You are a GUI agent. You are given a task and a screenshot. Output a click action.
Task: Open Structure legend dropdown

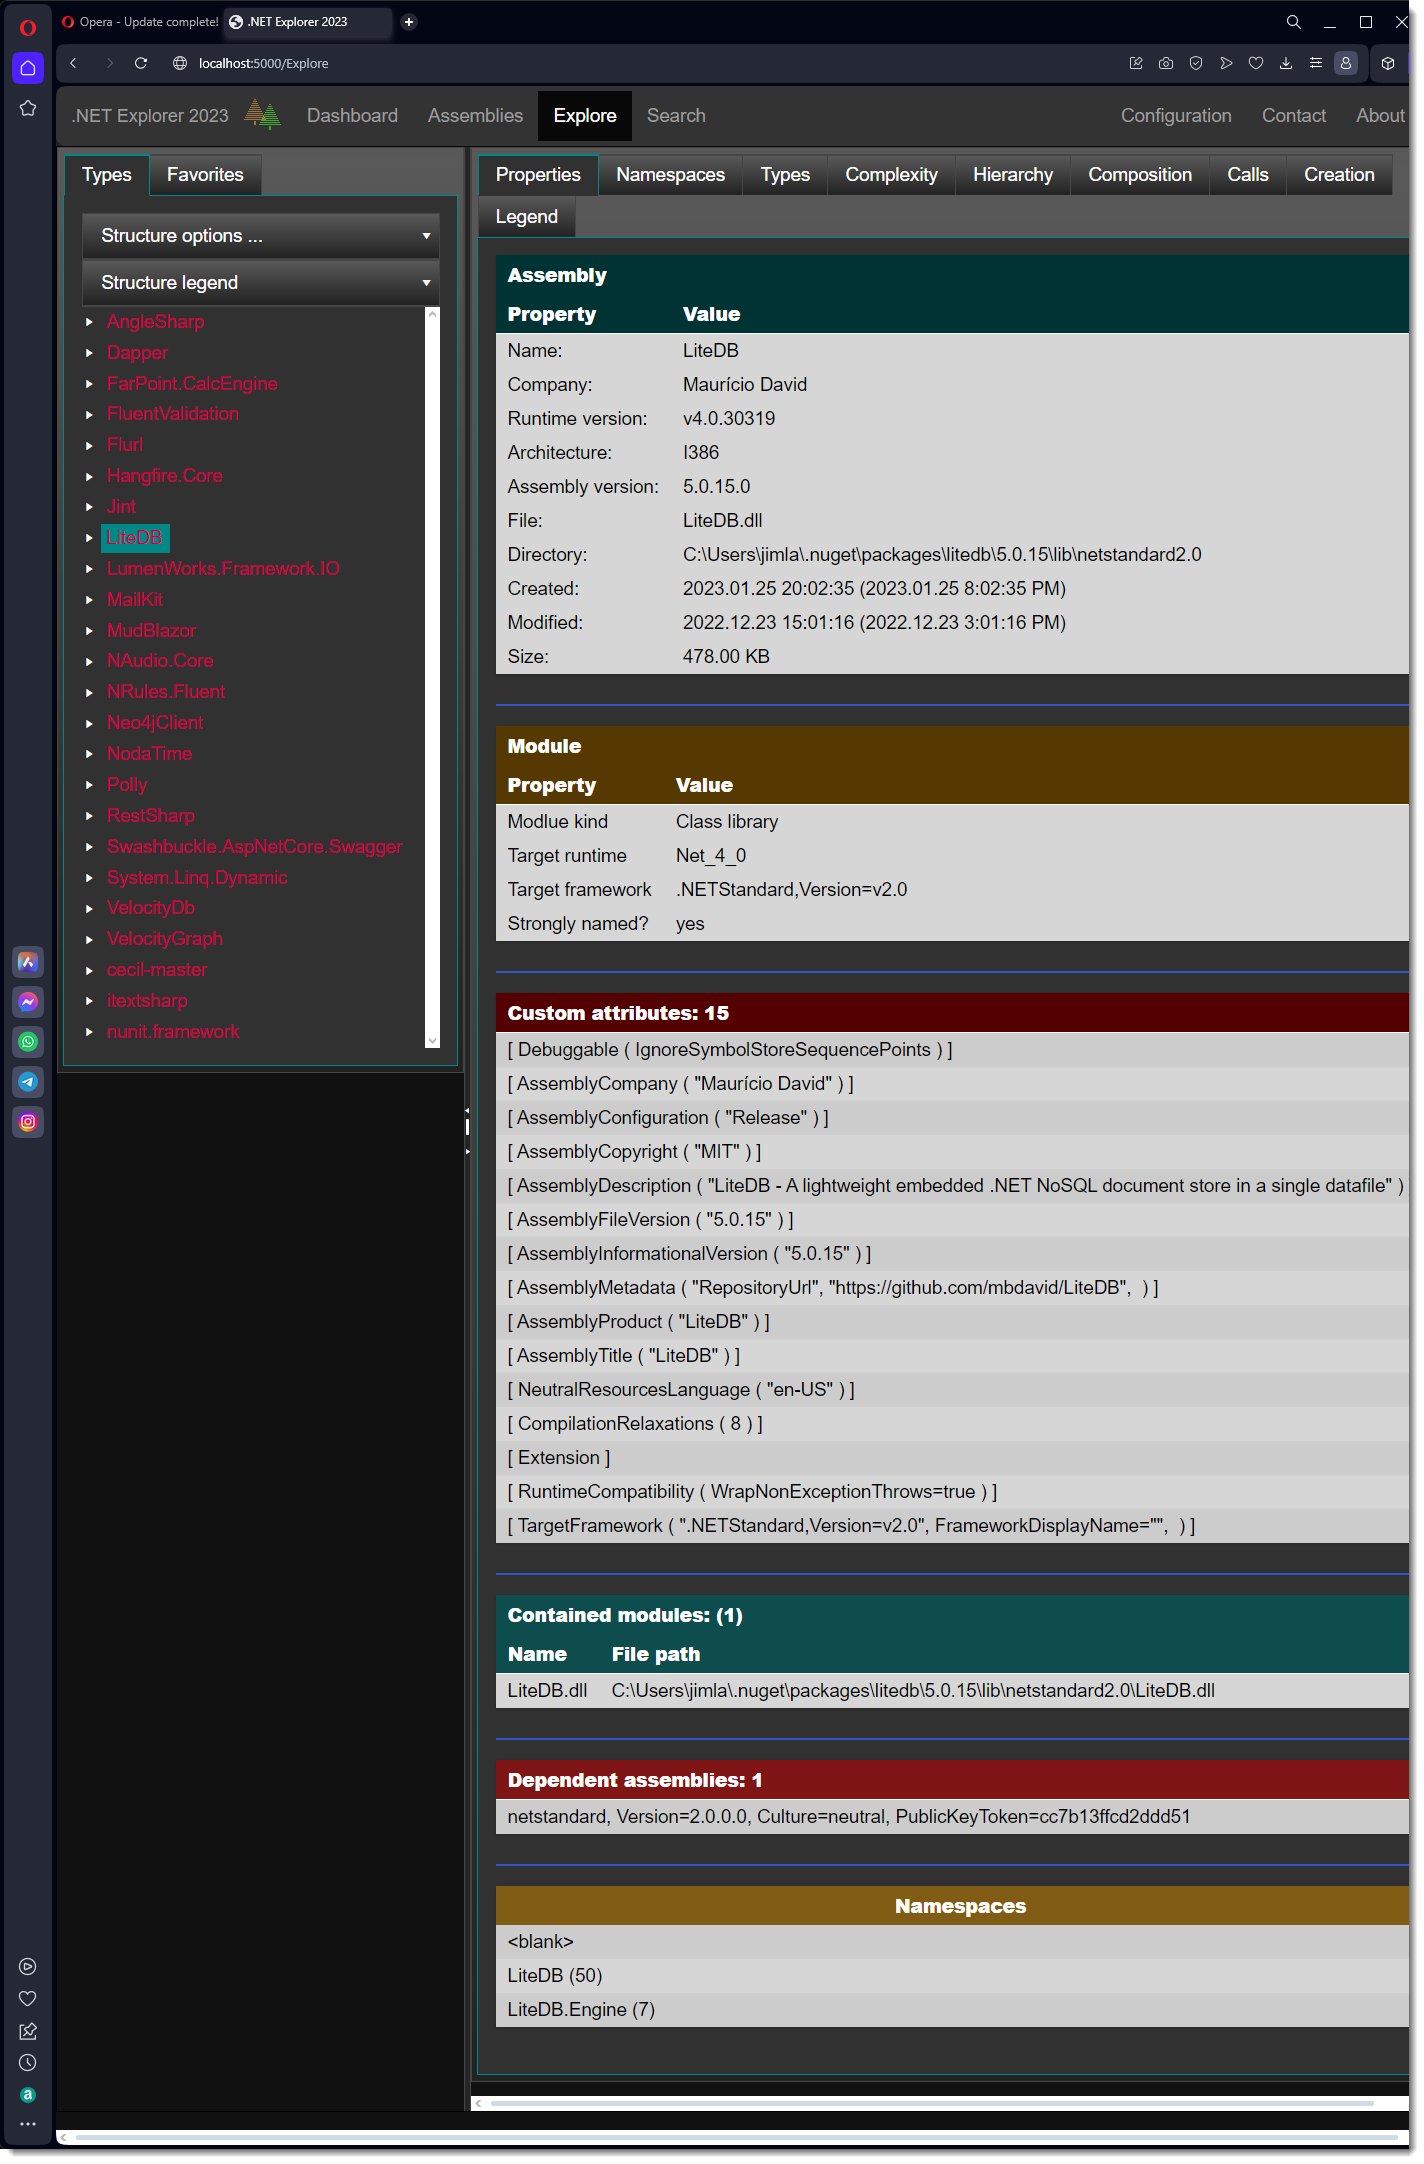(x=261, y=283)
